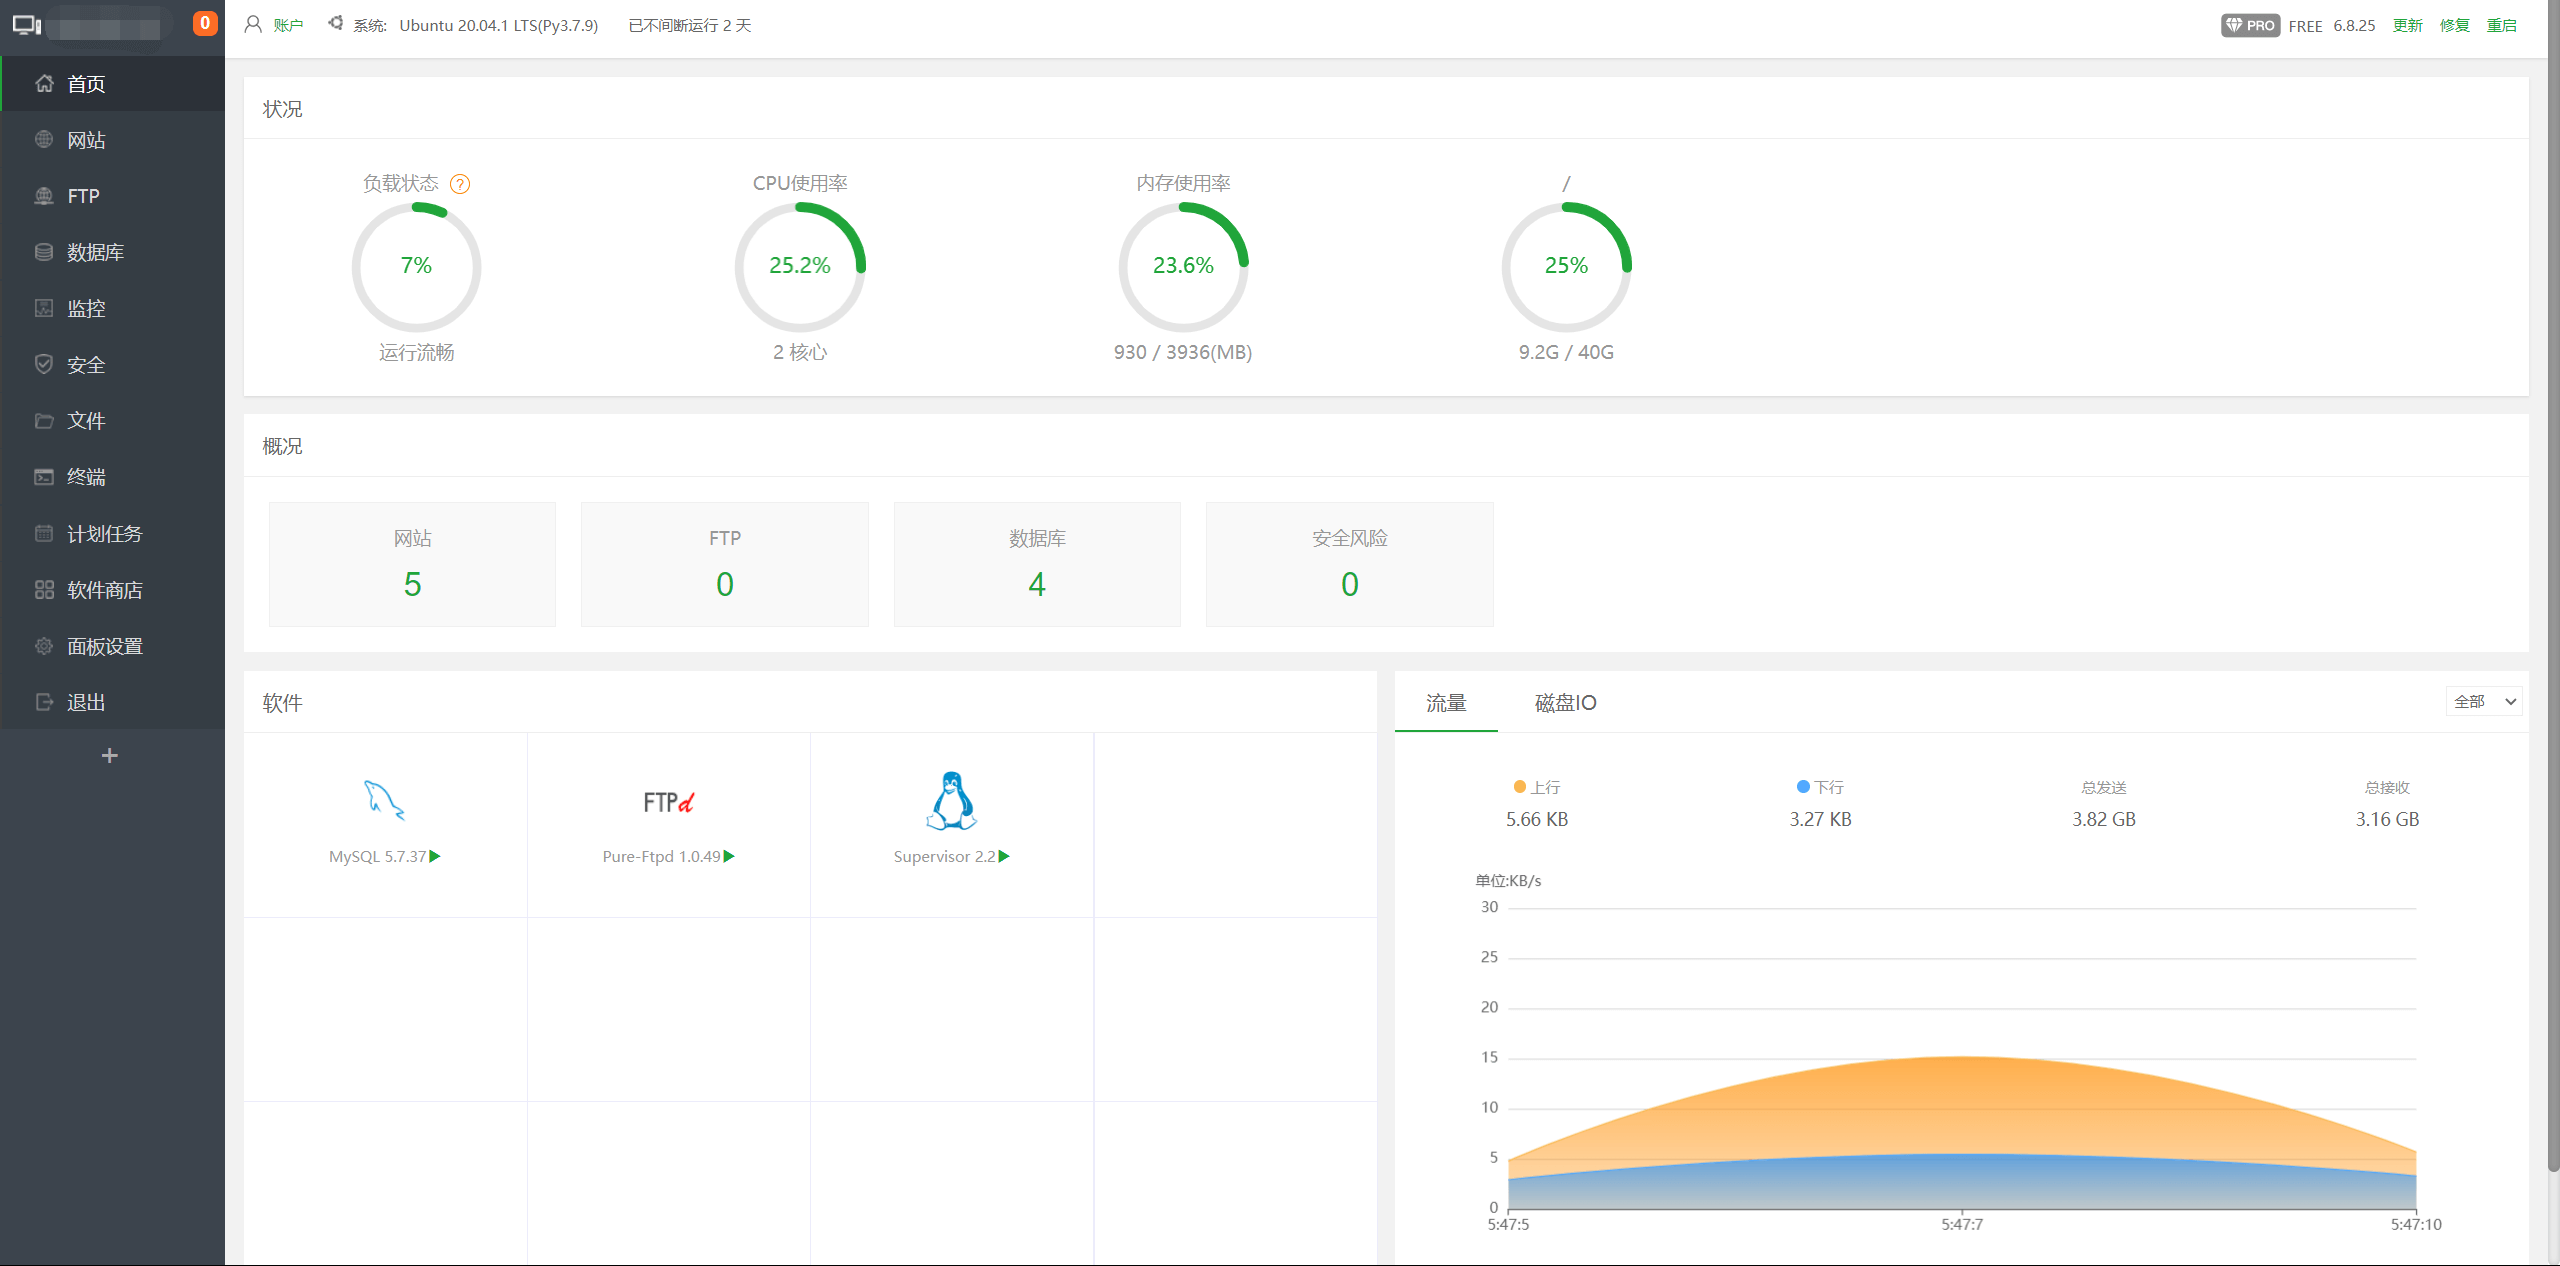2560x1266 pixels.
Task: Click the plus icon below sidebar menu
Action: coord(110,756)
